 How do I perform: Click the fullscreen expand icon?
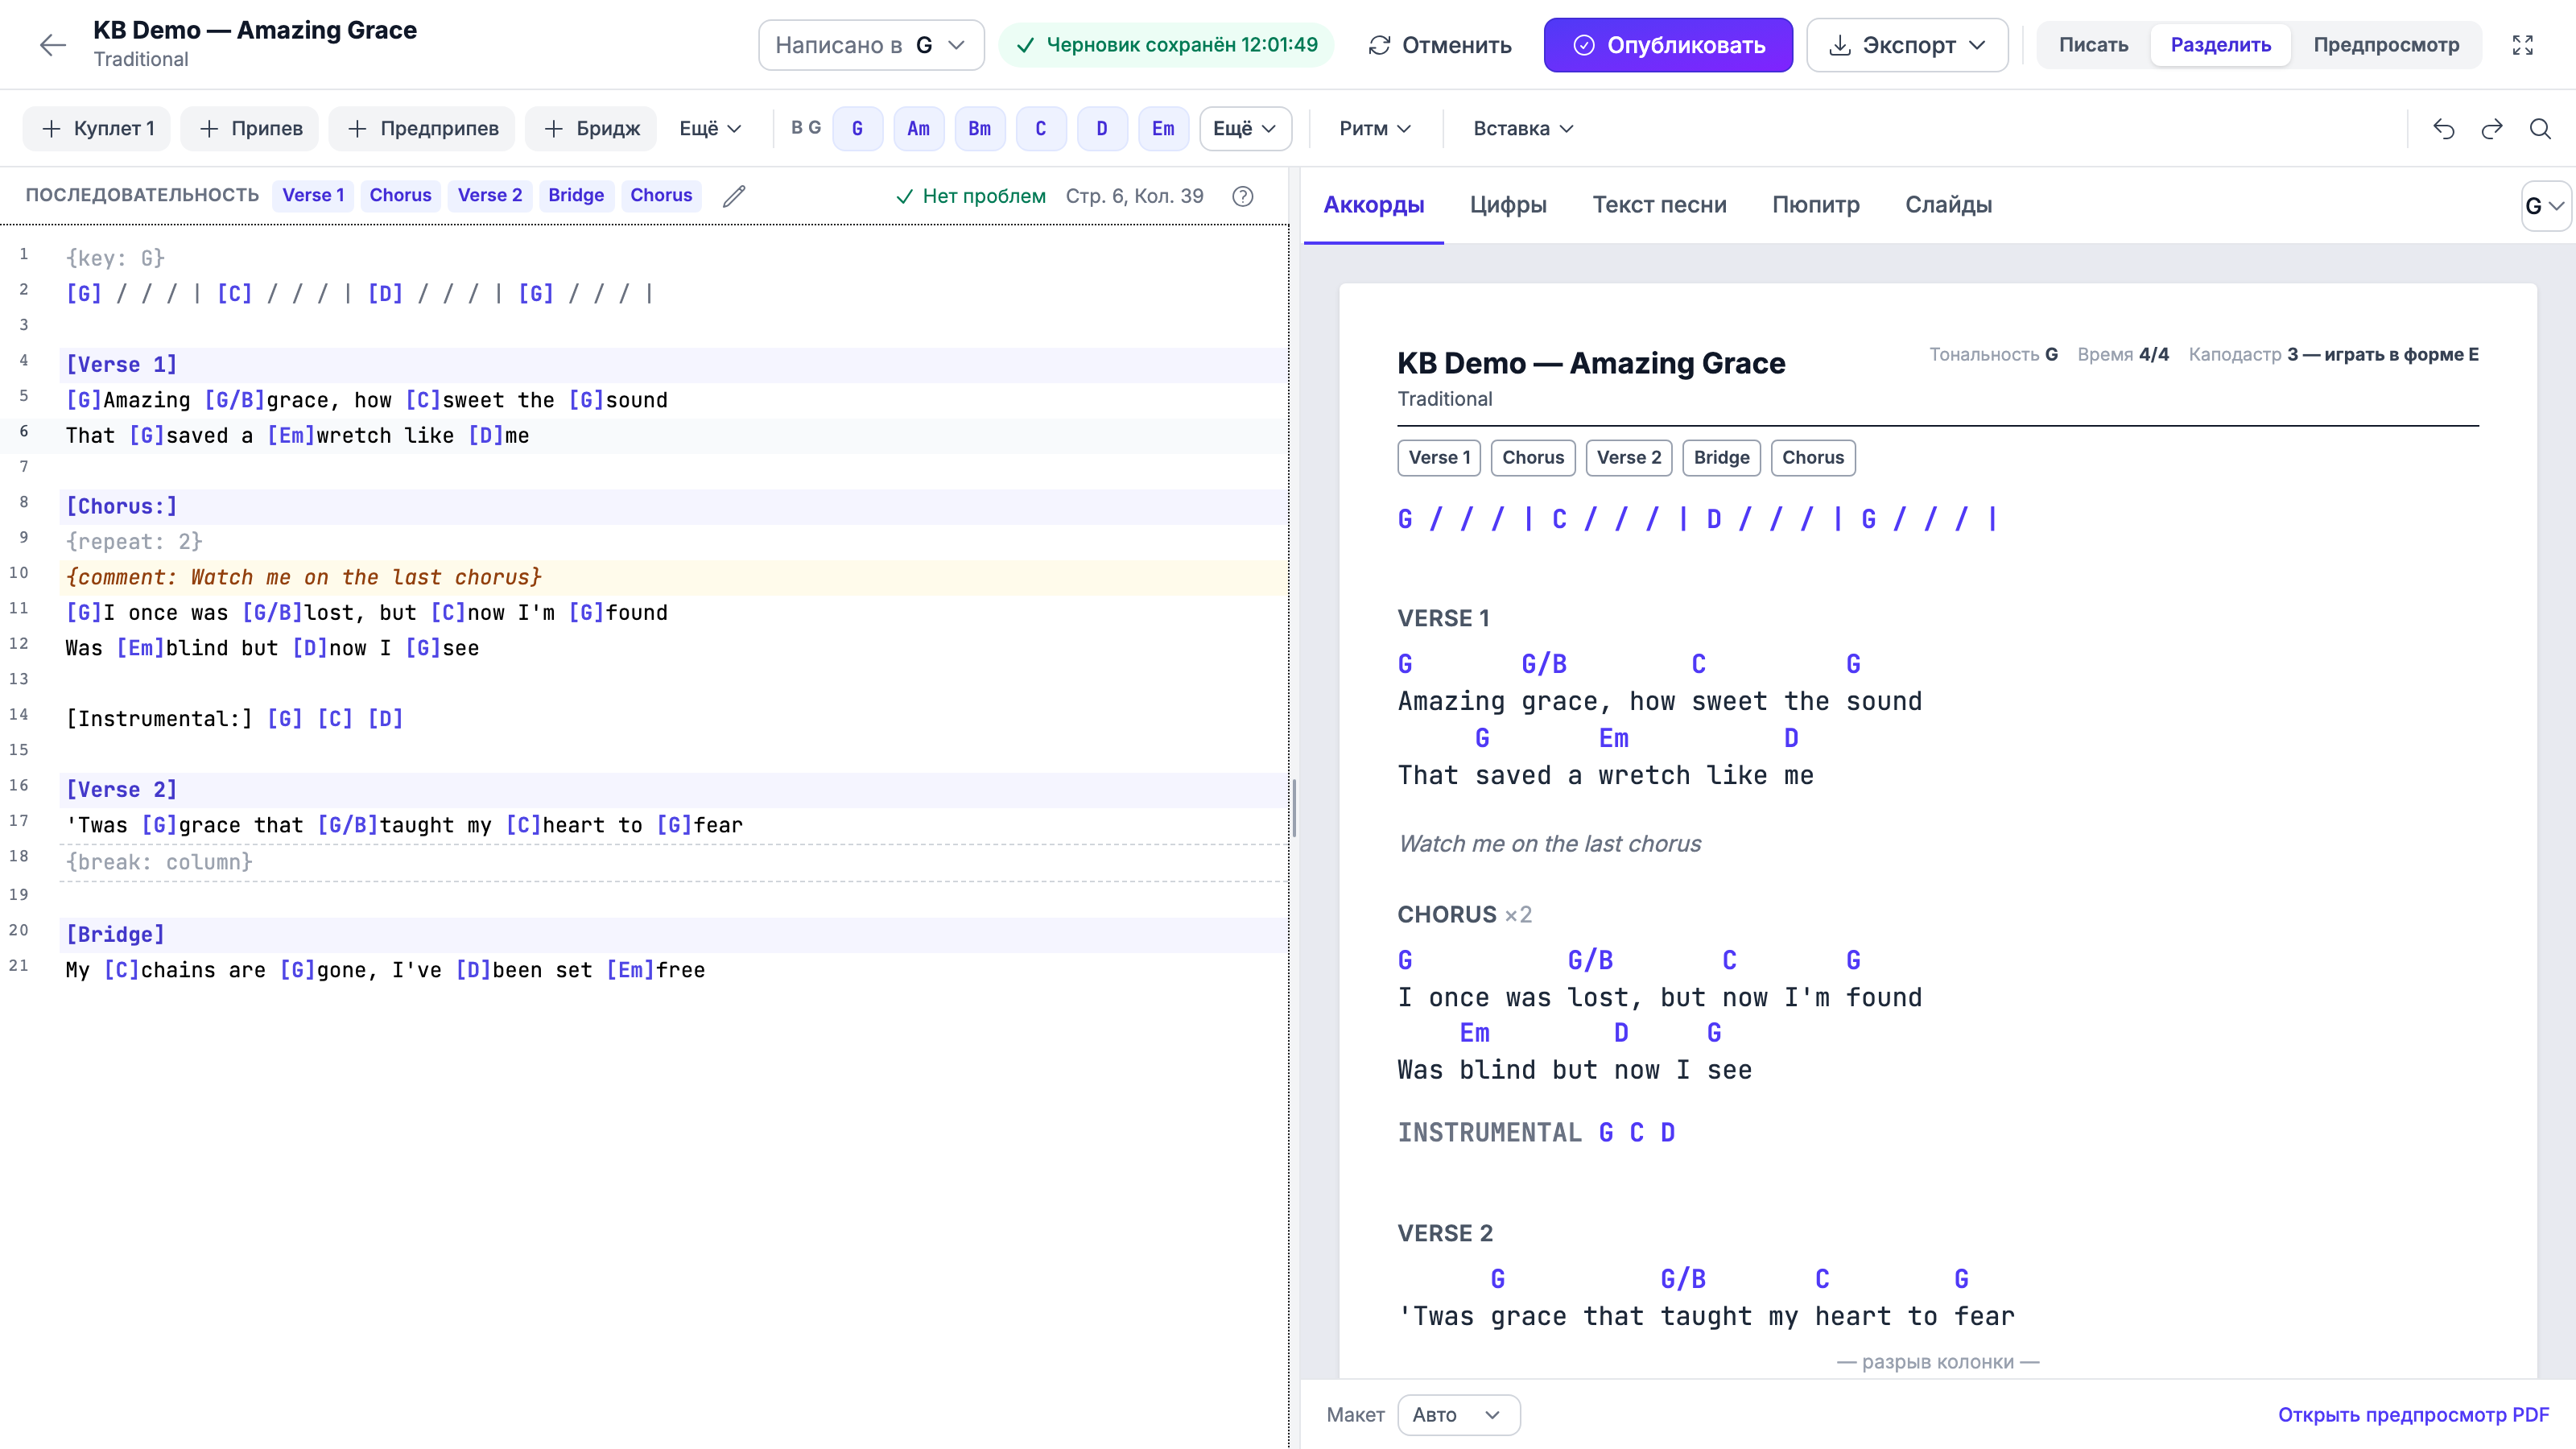click(2523, 45)
